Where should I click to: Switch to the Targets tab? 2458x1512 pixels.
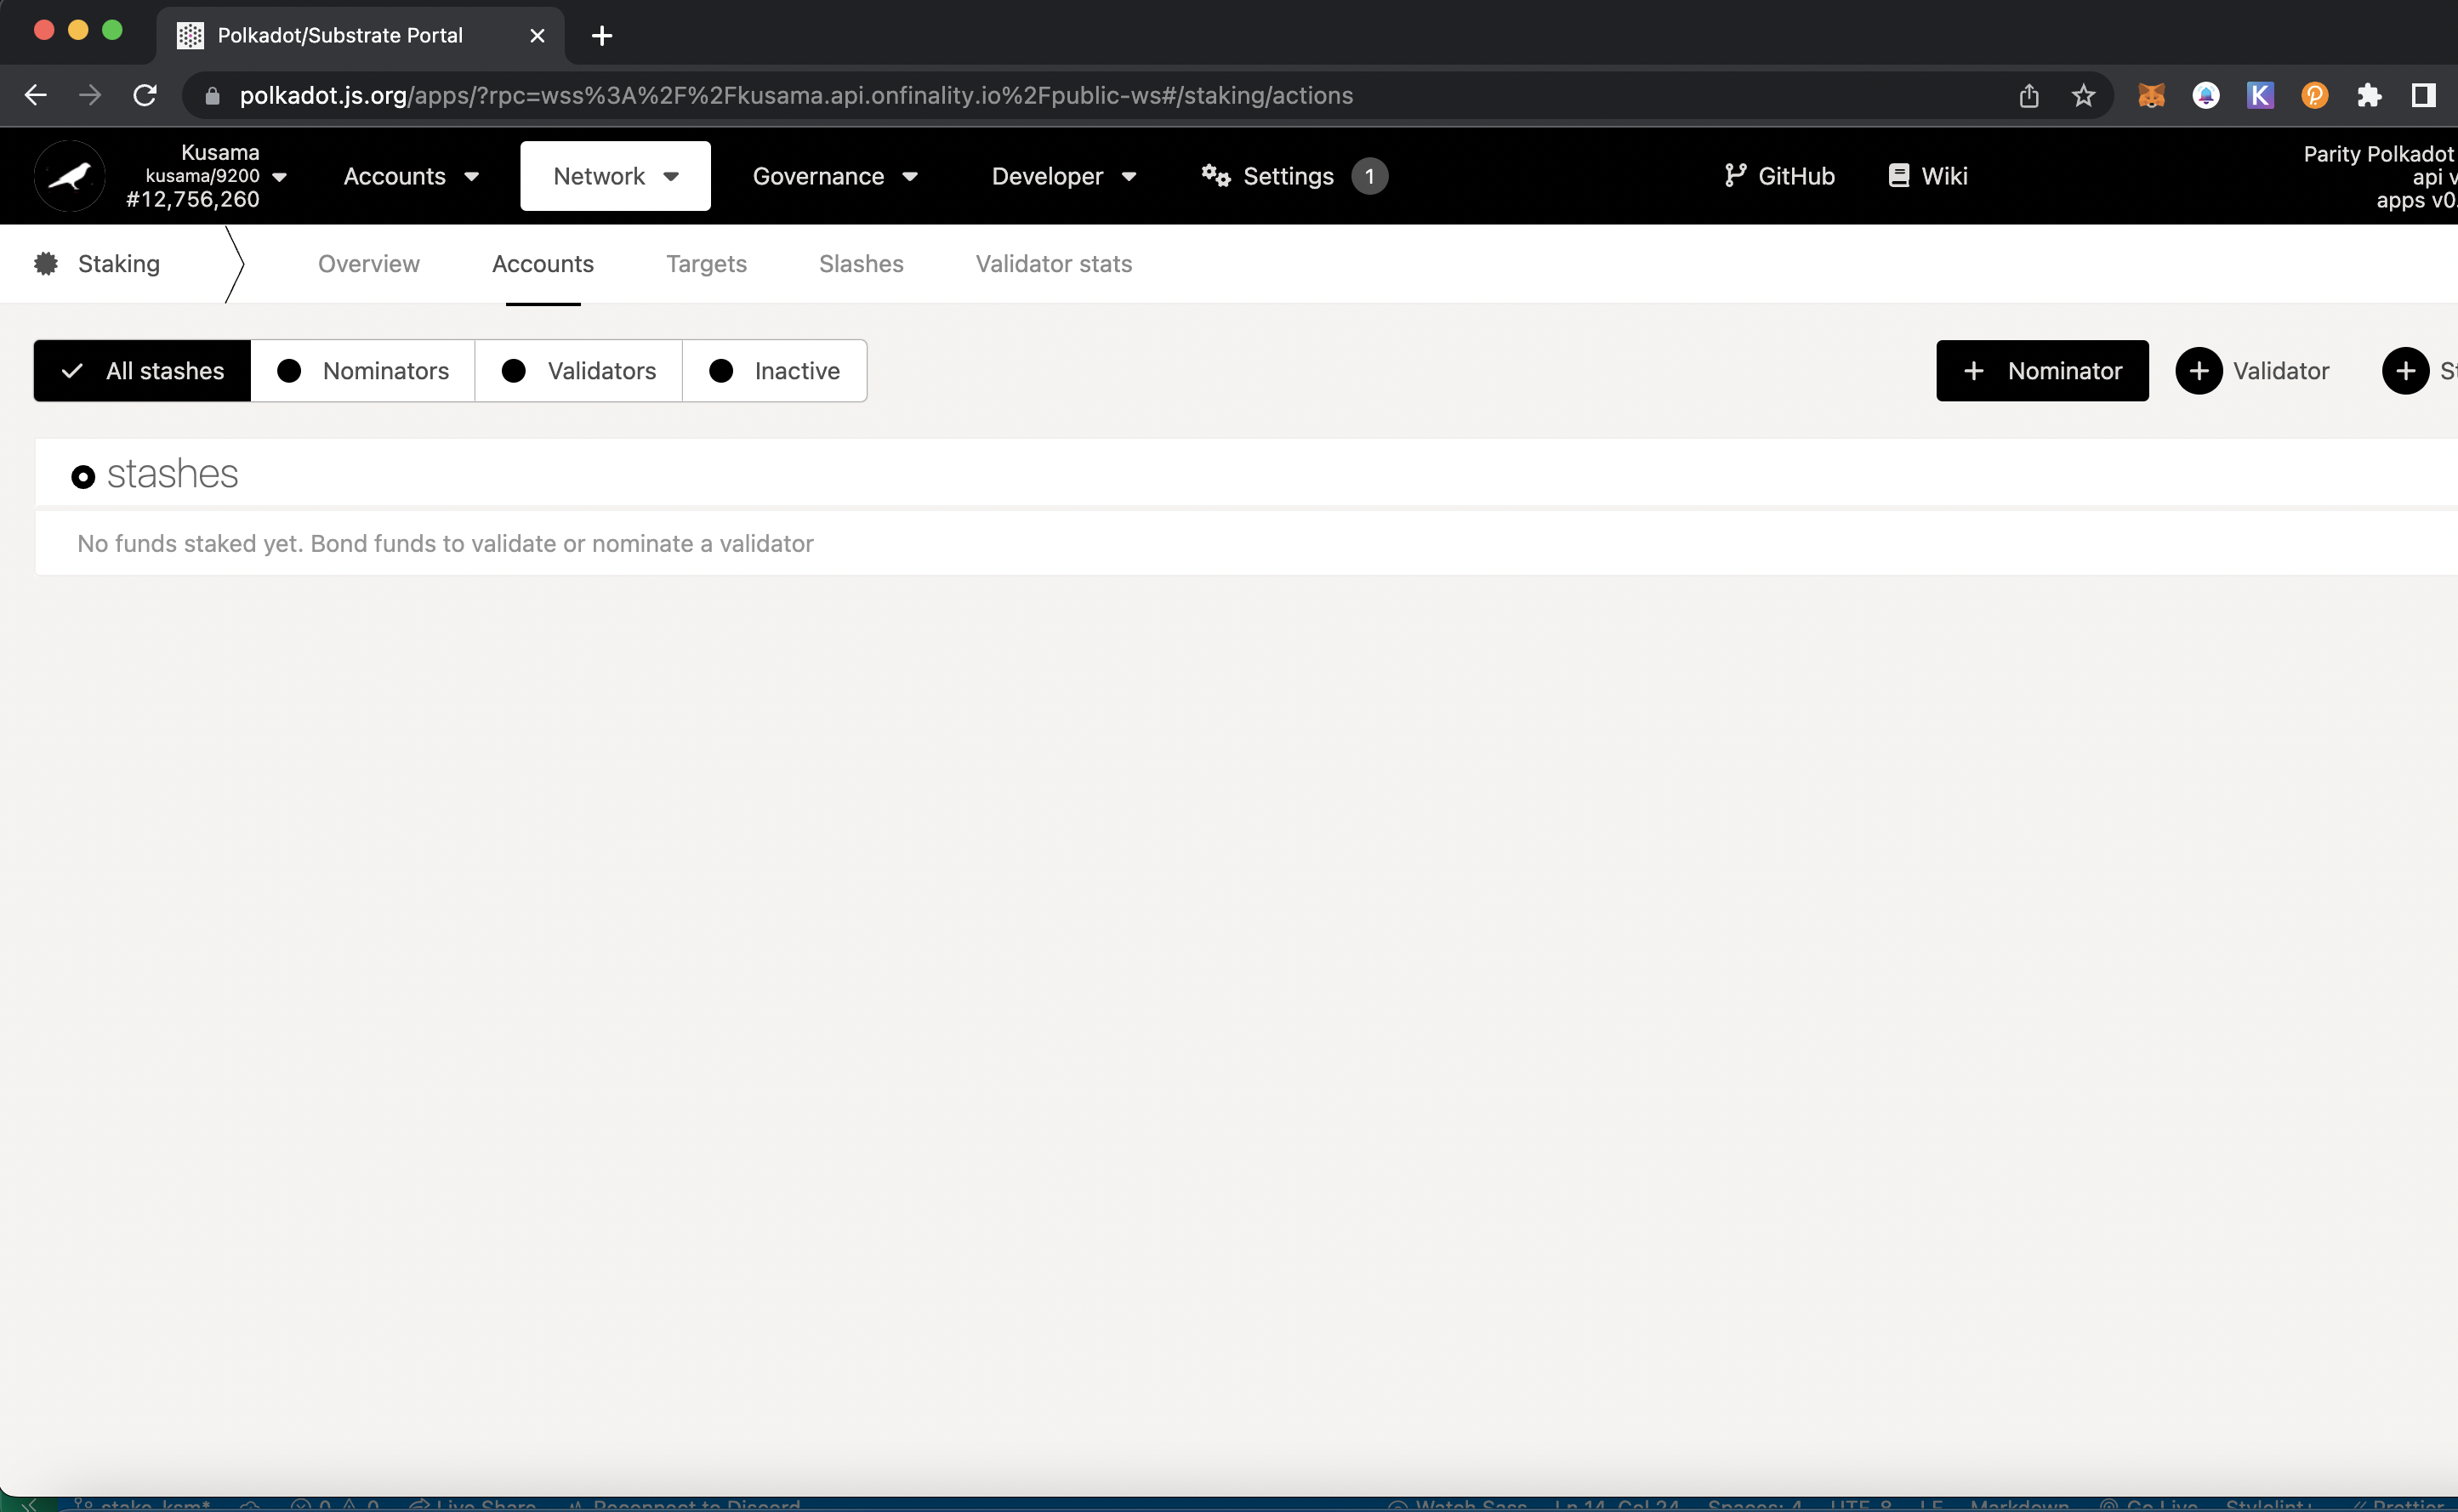[x=706, y=264]
